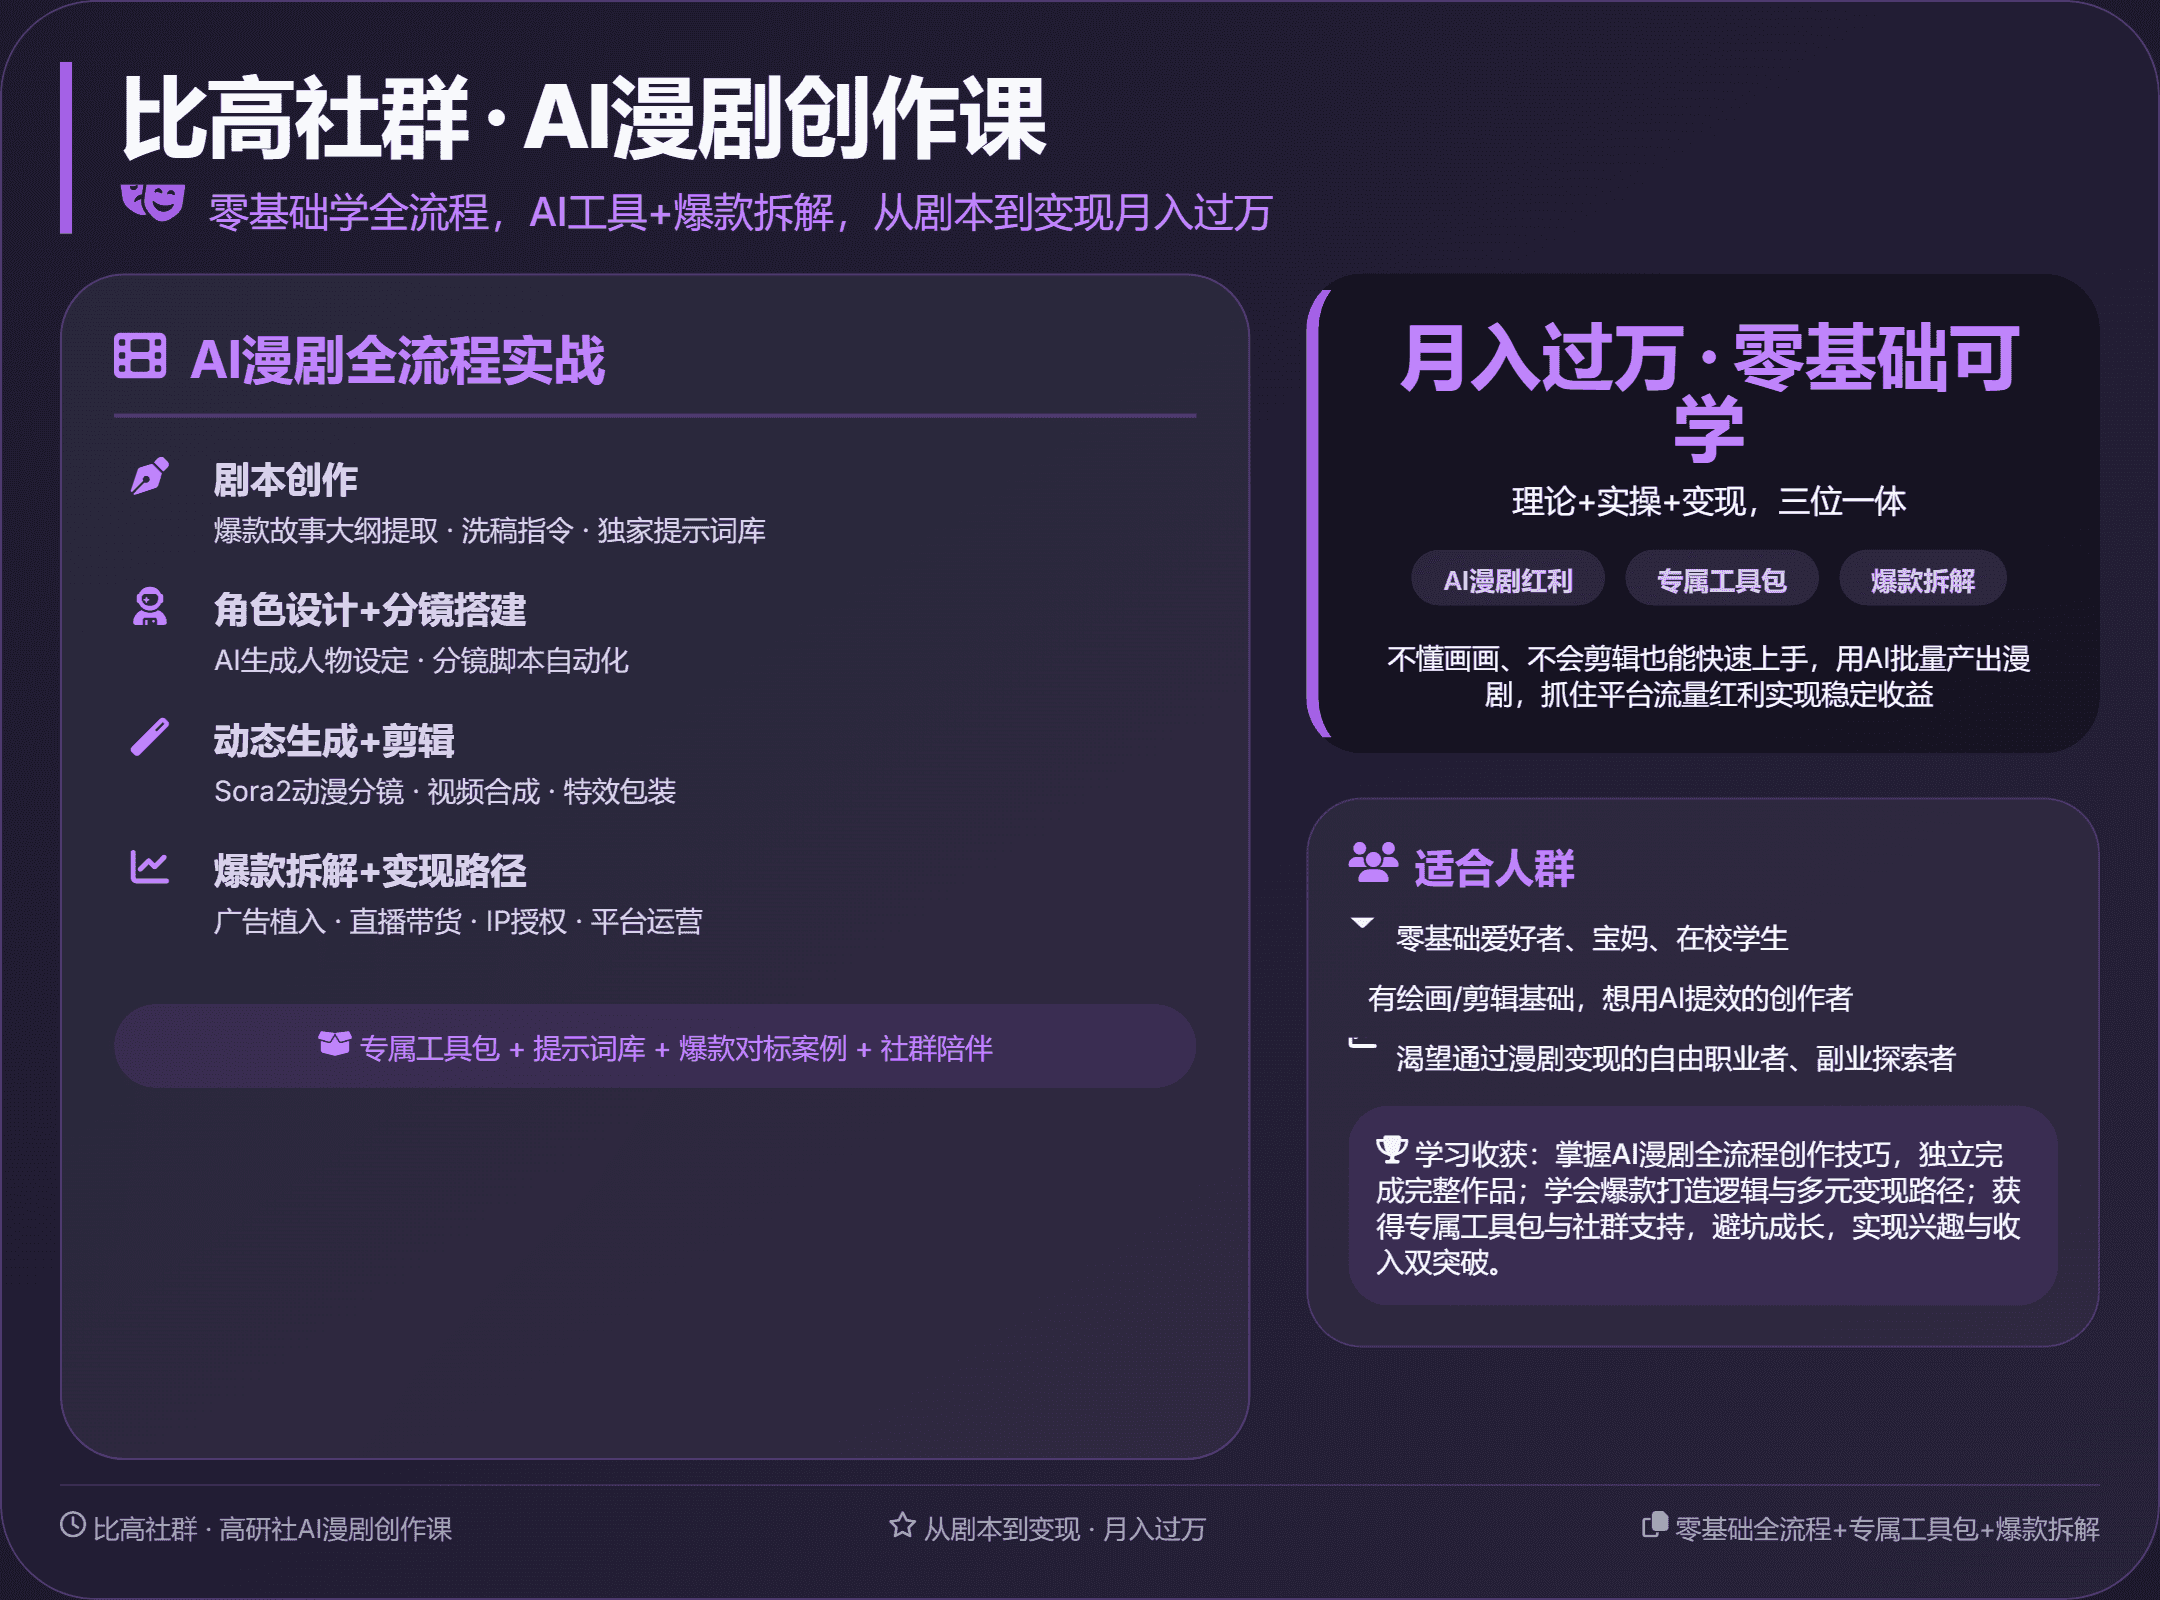Select the AI漫剧红利 pill tag
The width and height of the screenshot is (2160, 1600).
tap(1507, 580)
